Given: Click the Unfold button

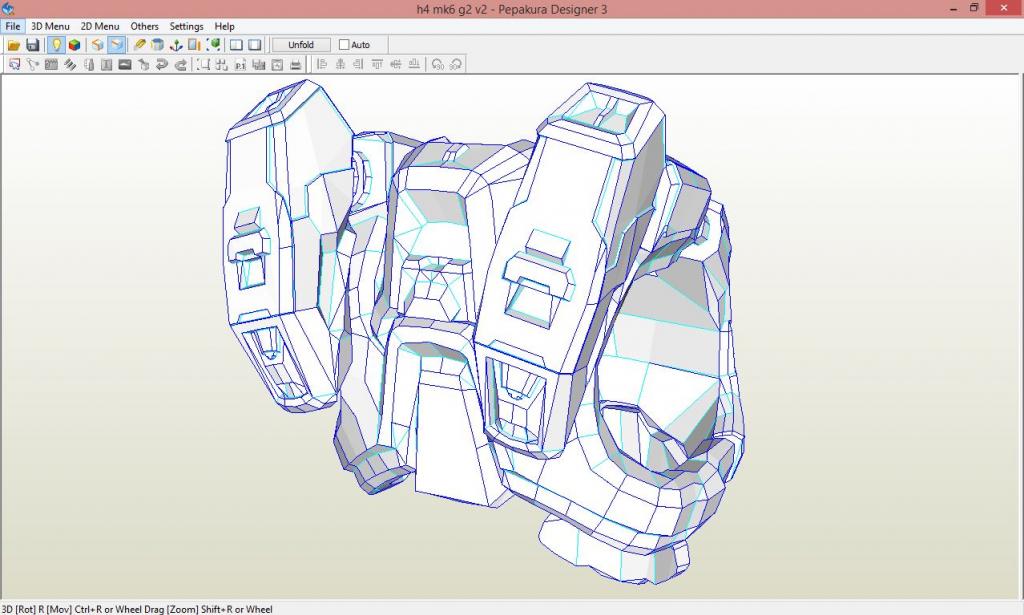Looking at the screenshot, I should pos(301,45).
